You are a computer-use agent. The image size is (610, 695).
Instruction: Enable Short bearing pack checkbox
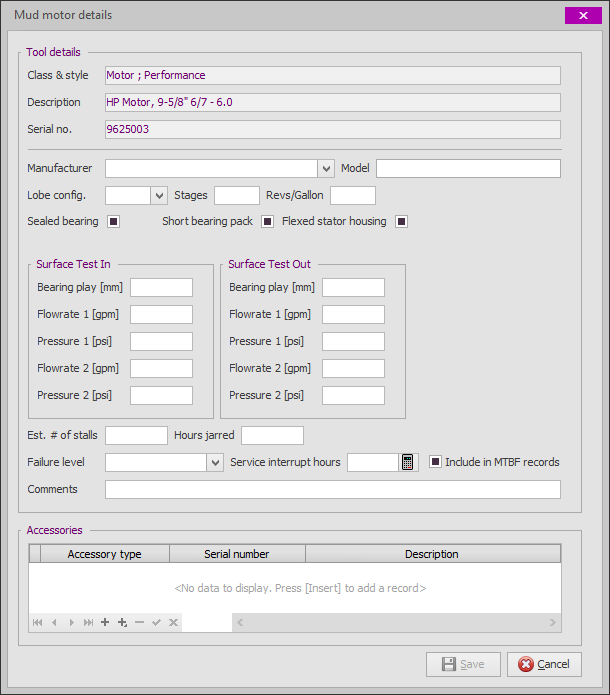(x=267, y=221)
